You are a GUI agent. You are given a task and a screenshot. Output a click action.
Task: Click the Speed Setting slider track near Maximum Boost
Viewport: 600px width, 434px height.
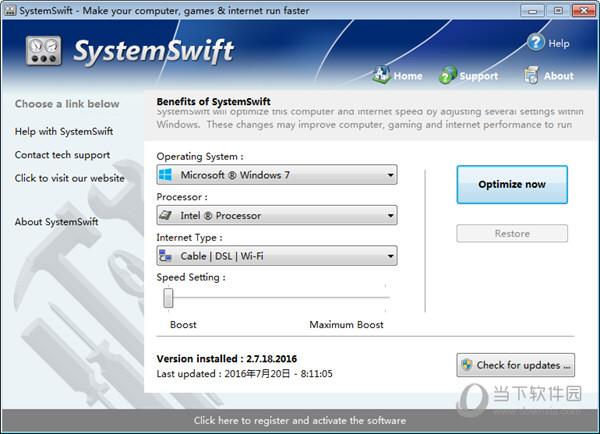click(383, 297)
